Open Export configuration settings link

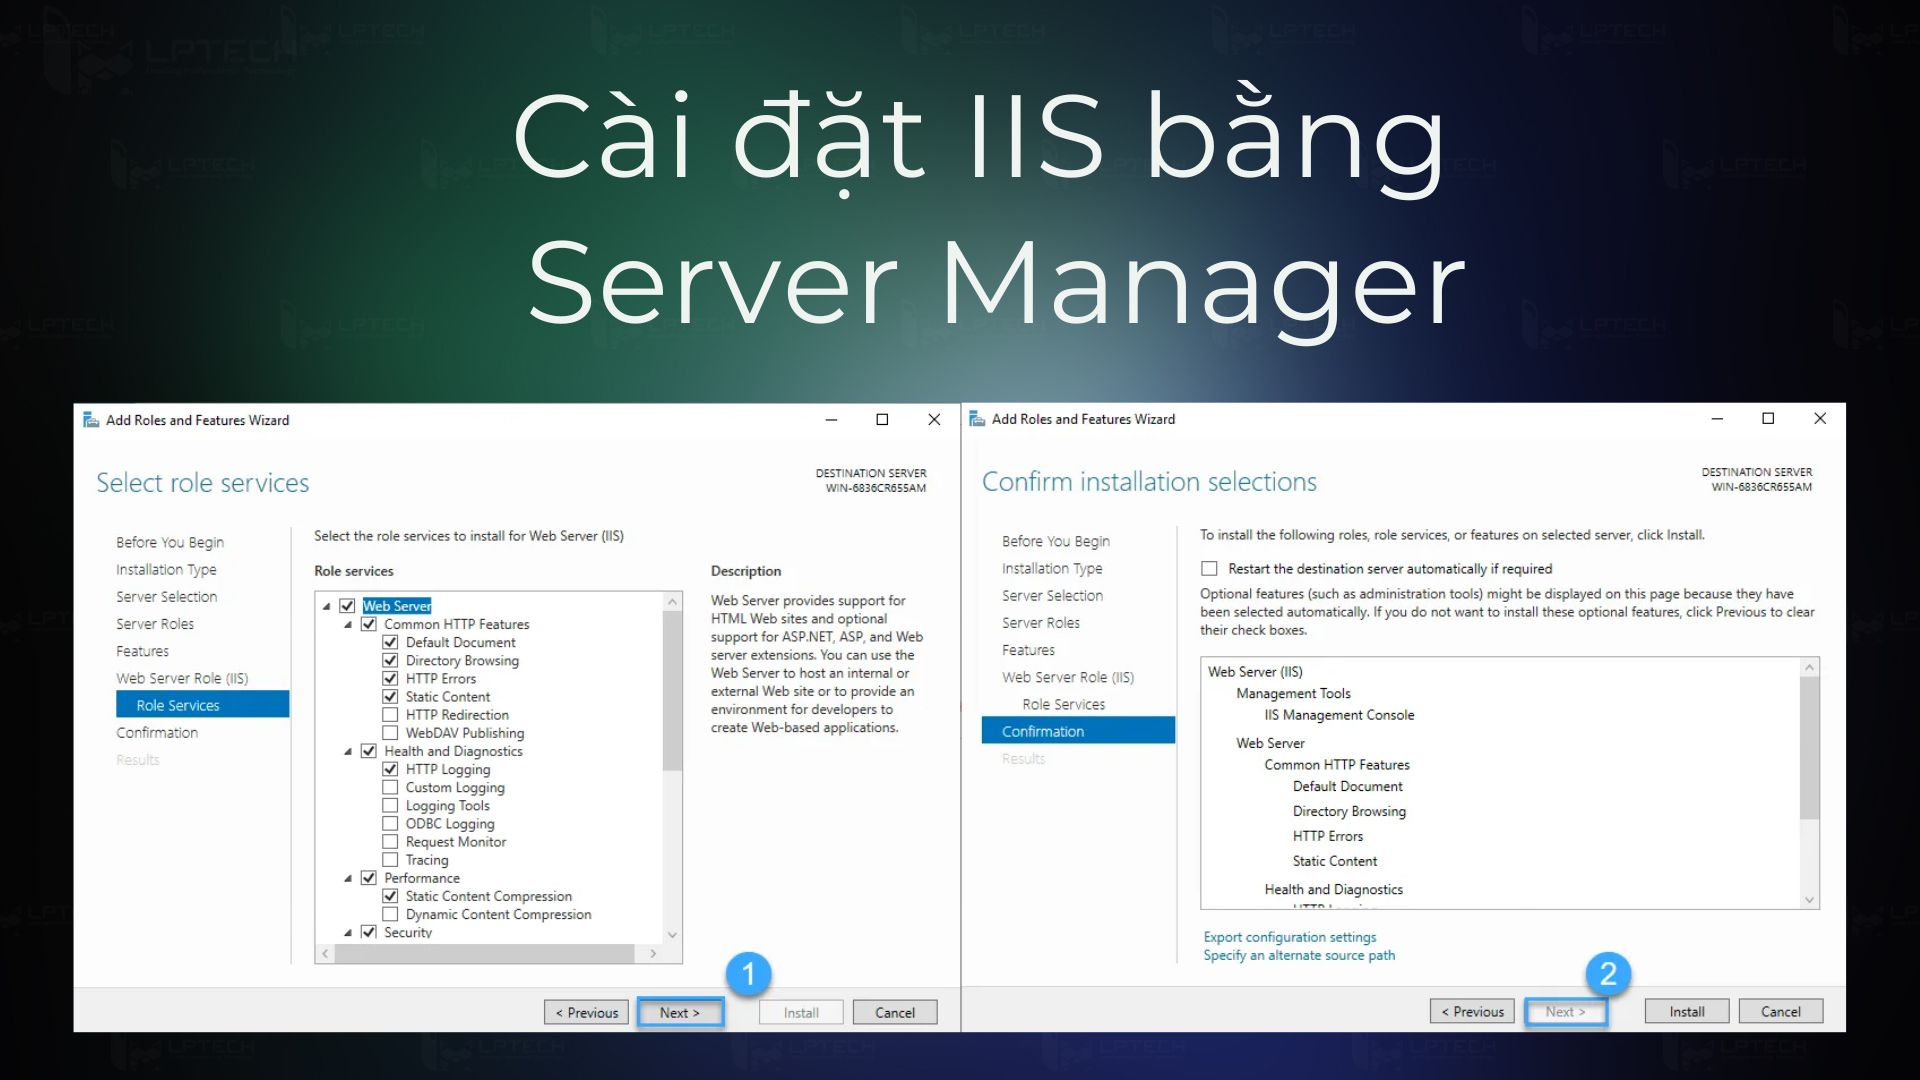pyautogui.click(x=1290, y=937)
